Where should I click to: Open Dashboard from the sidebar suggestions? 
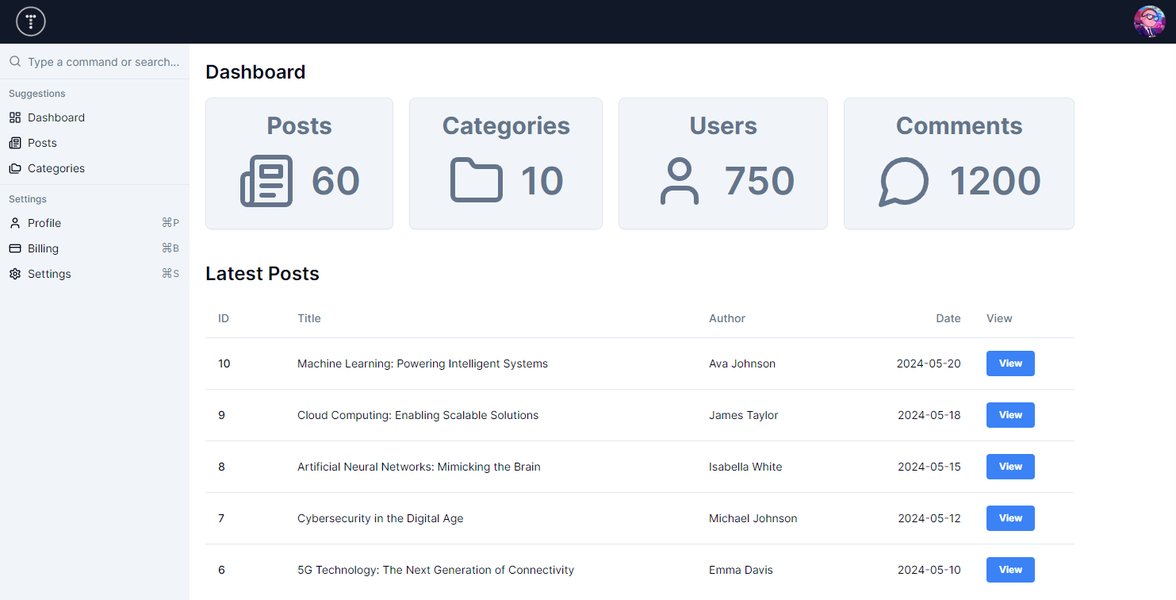94,118
